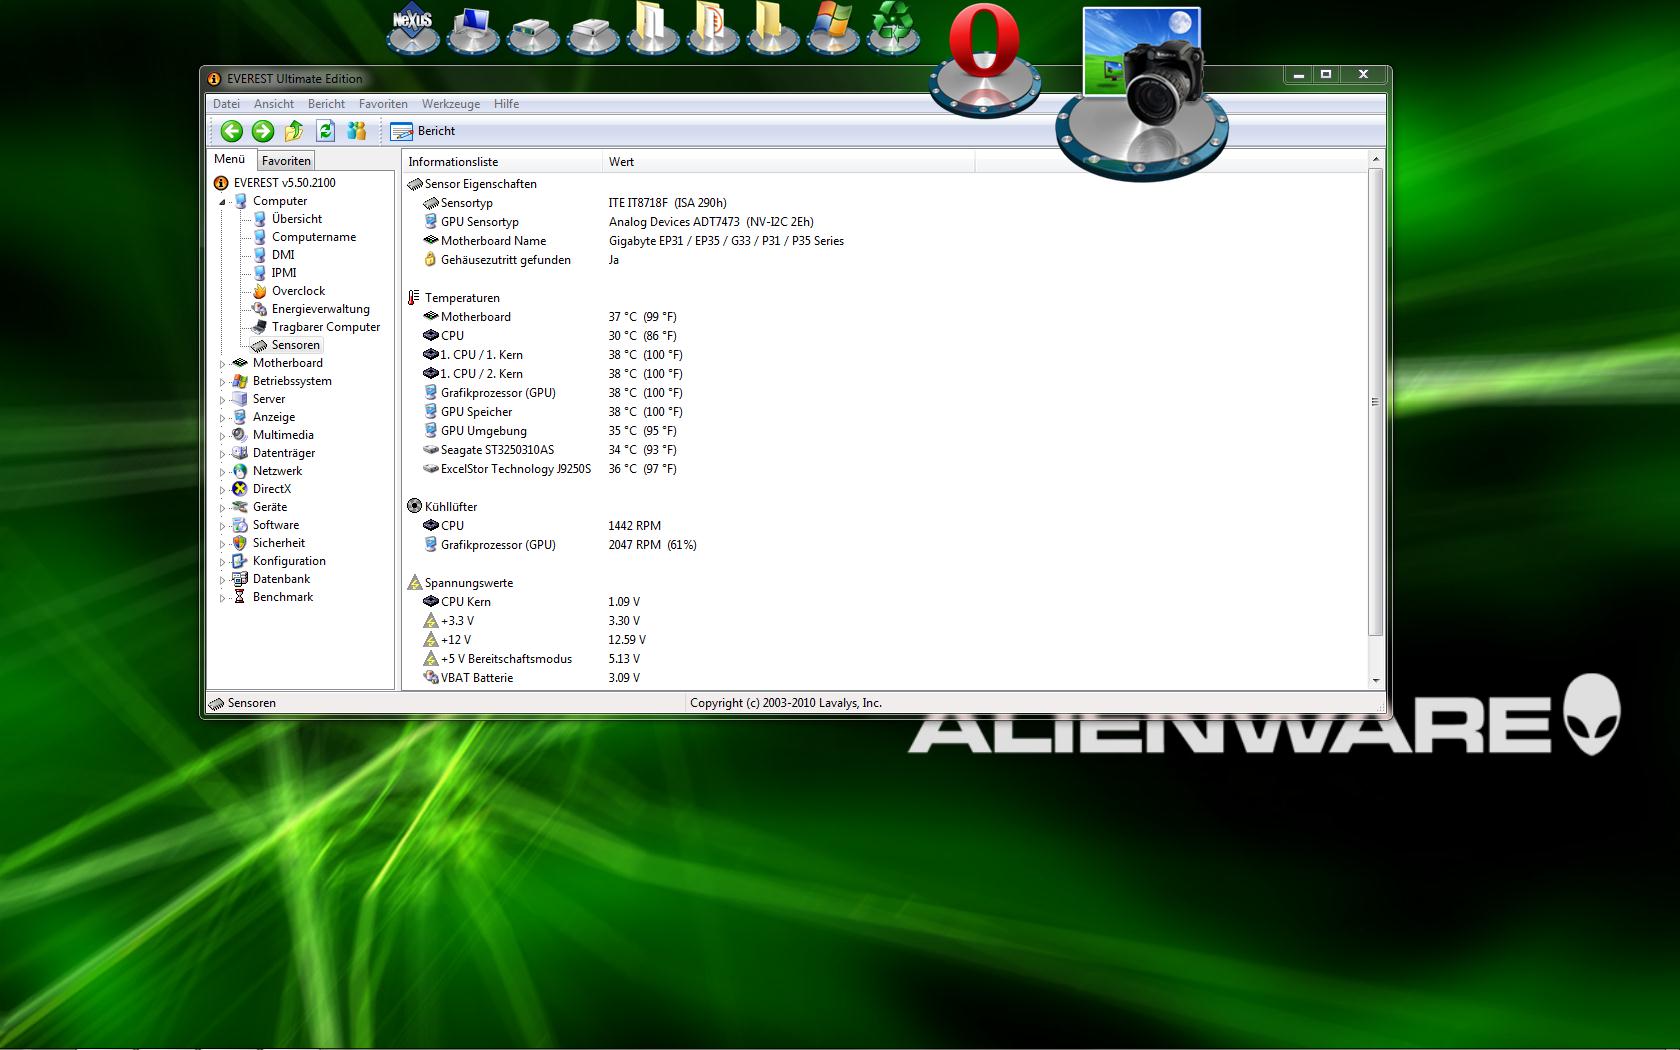Image resolution: width=1680 pixels, height=1050 pixels.
Task: Open the users toolbar icon
Action: point(356,131)
